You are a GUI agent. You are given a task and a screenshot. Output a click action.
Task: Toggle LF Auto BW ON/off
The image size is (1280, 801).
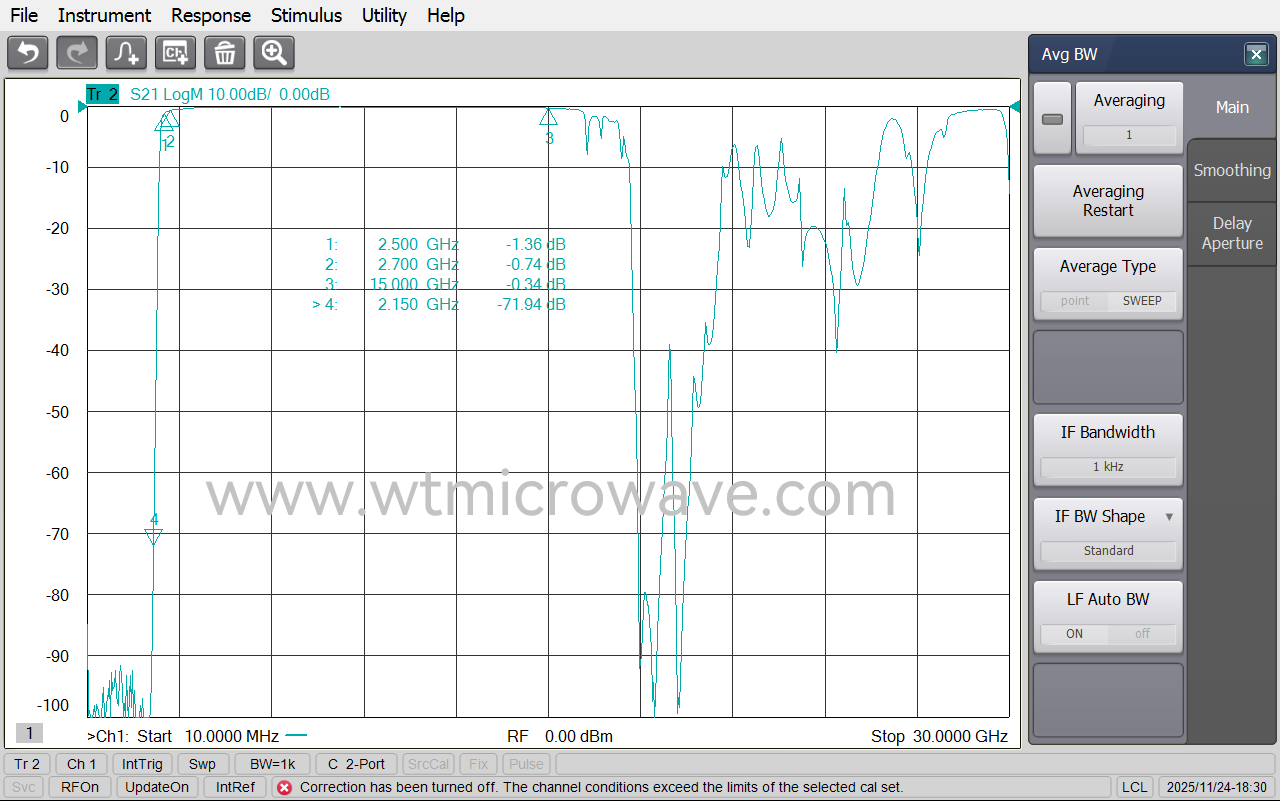(1108, 634)
